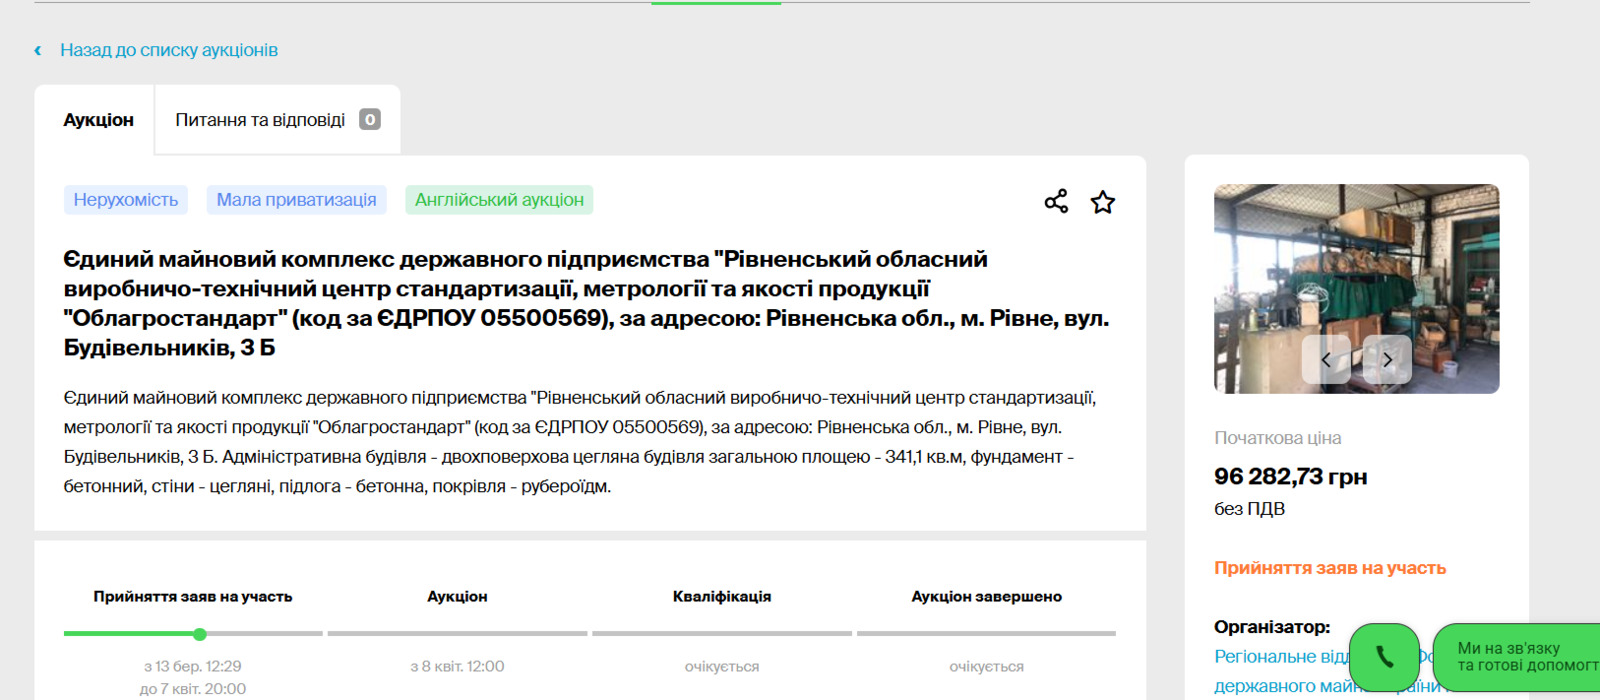Screen dimensions: 1600x700
Task: Click the 'Кваліфікація' stage bar
Action: tap(721, 633)
